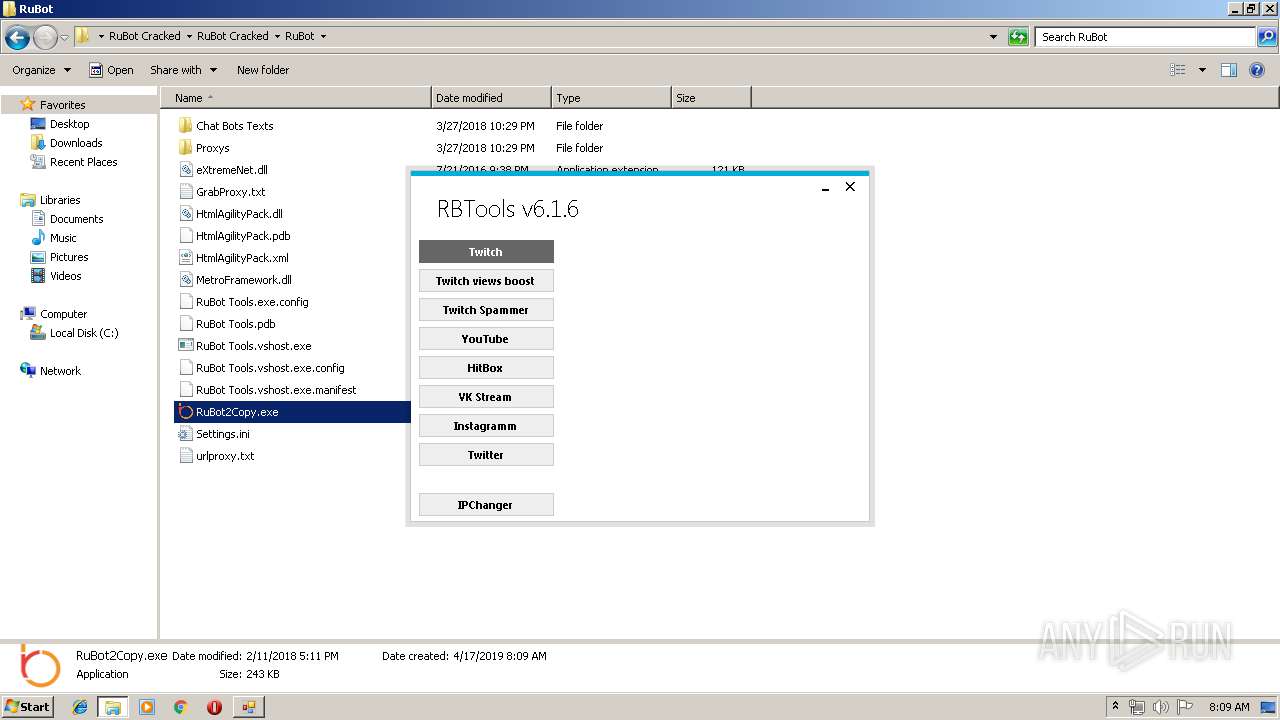Go back in Explorer navigation
Image resolution: width=1280 pixels, height=720 pixels.
(x=17, y=38)
